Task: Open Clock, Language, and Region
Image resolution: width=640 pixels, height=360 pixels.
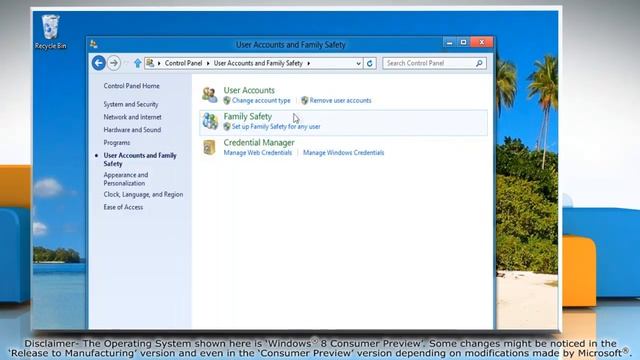Action: click(x=143, y=194)
